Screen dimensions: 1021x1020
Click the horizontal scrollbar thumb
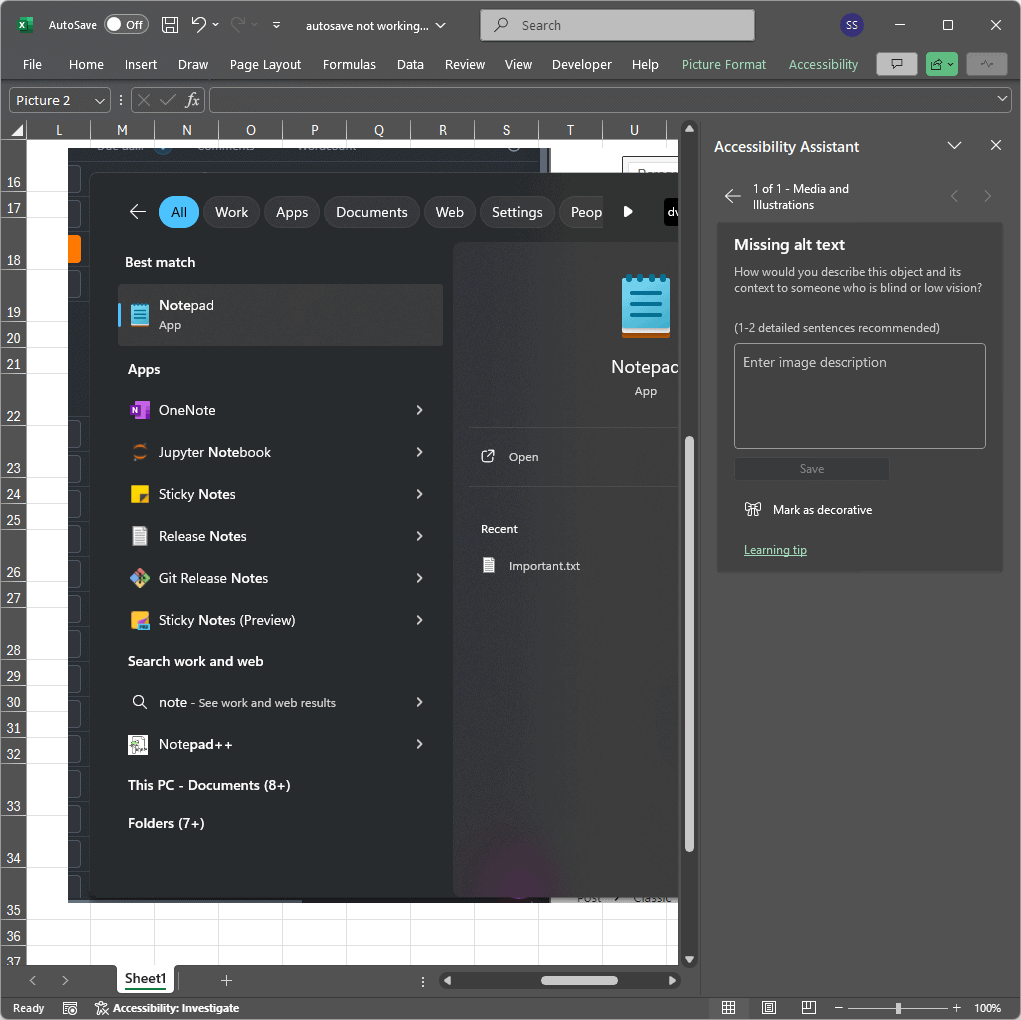pyautogui.click(x=579, y=980)
